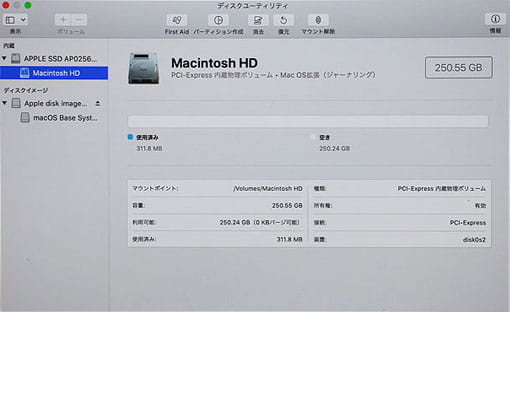The width and height of the screenshot is (510, 397).
Task: Click the 内蔵 sidebar section heading
Action: point(9,46)
